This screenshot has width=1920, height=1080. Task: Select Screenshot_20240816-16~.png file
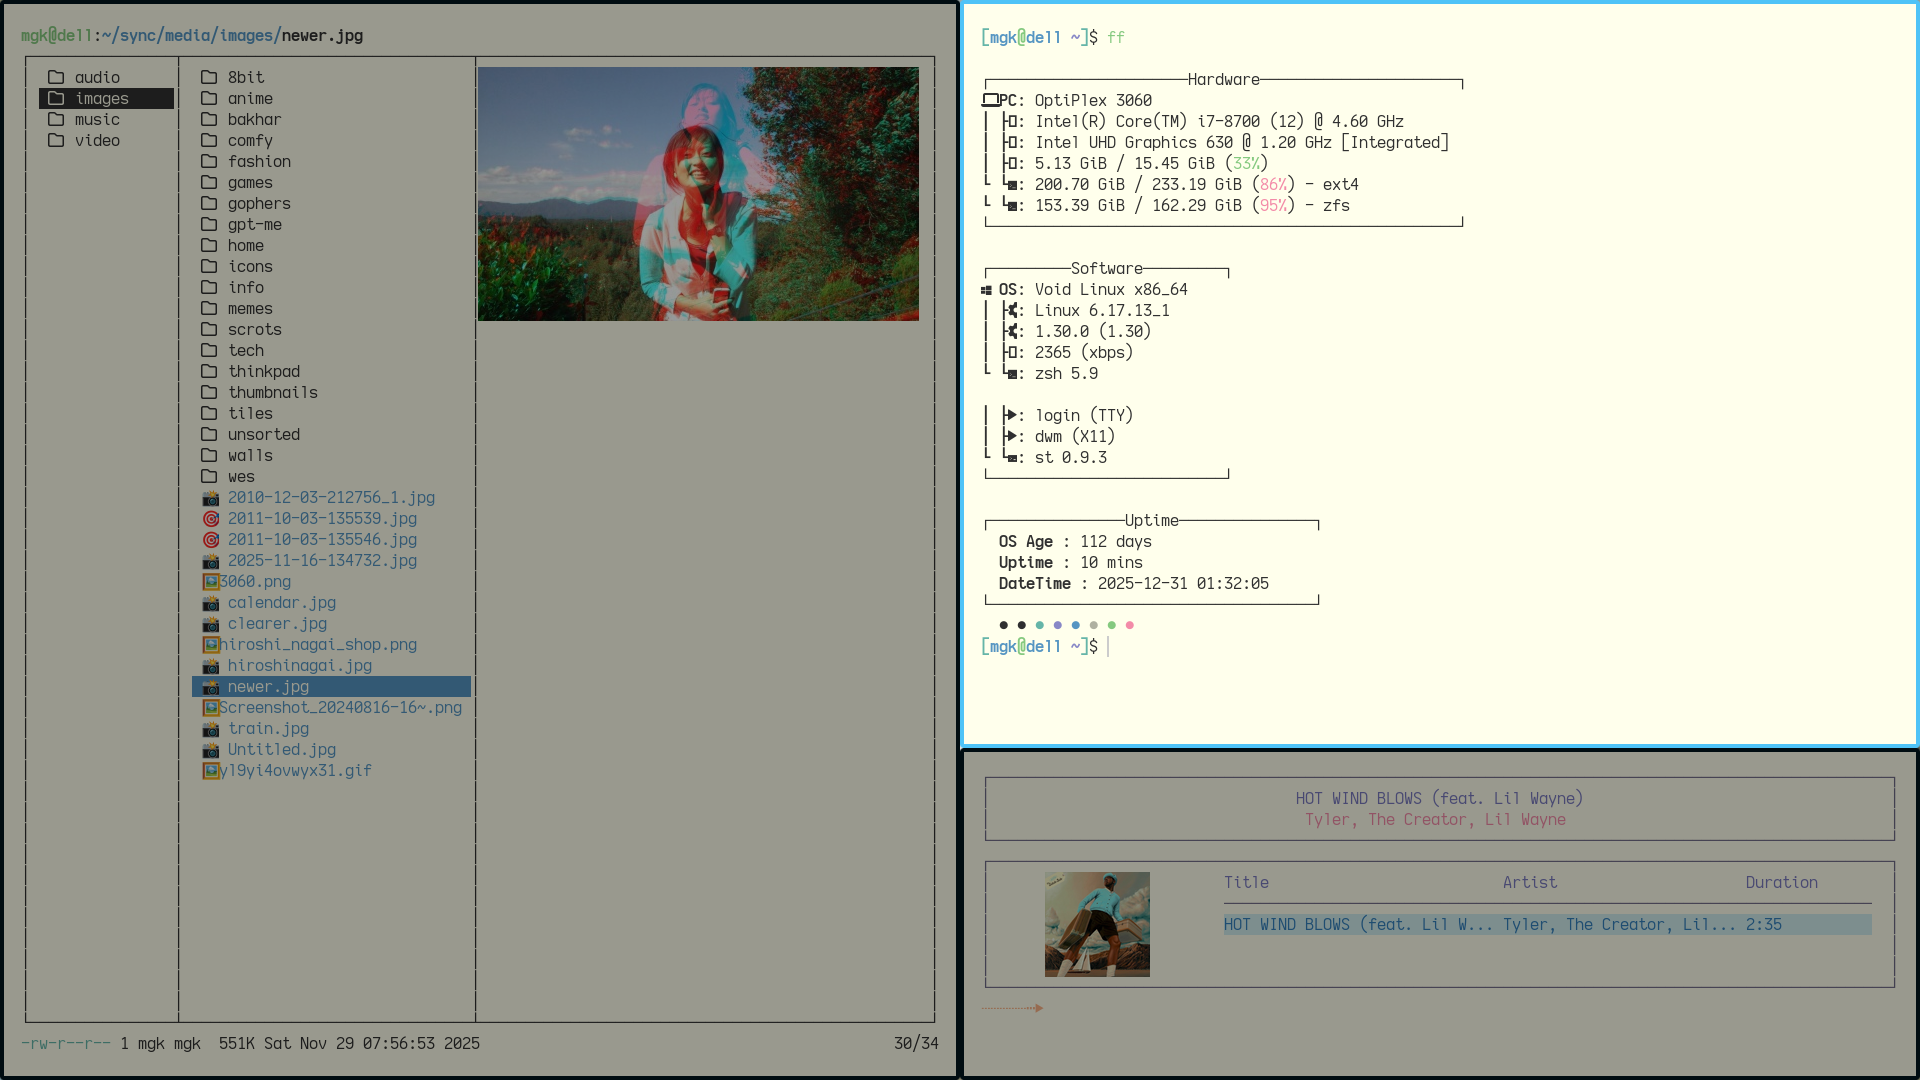(x=340, y=708)
